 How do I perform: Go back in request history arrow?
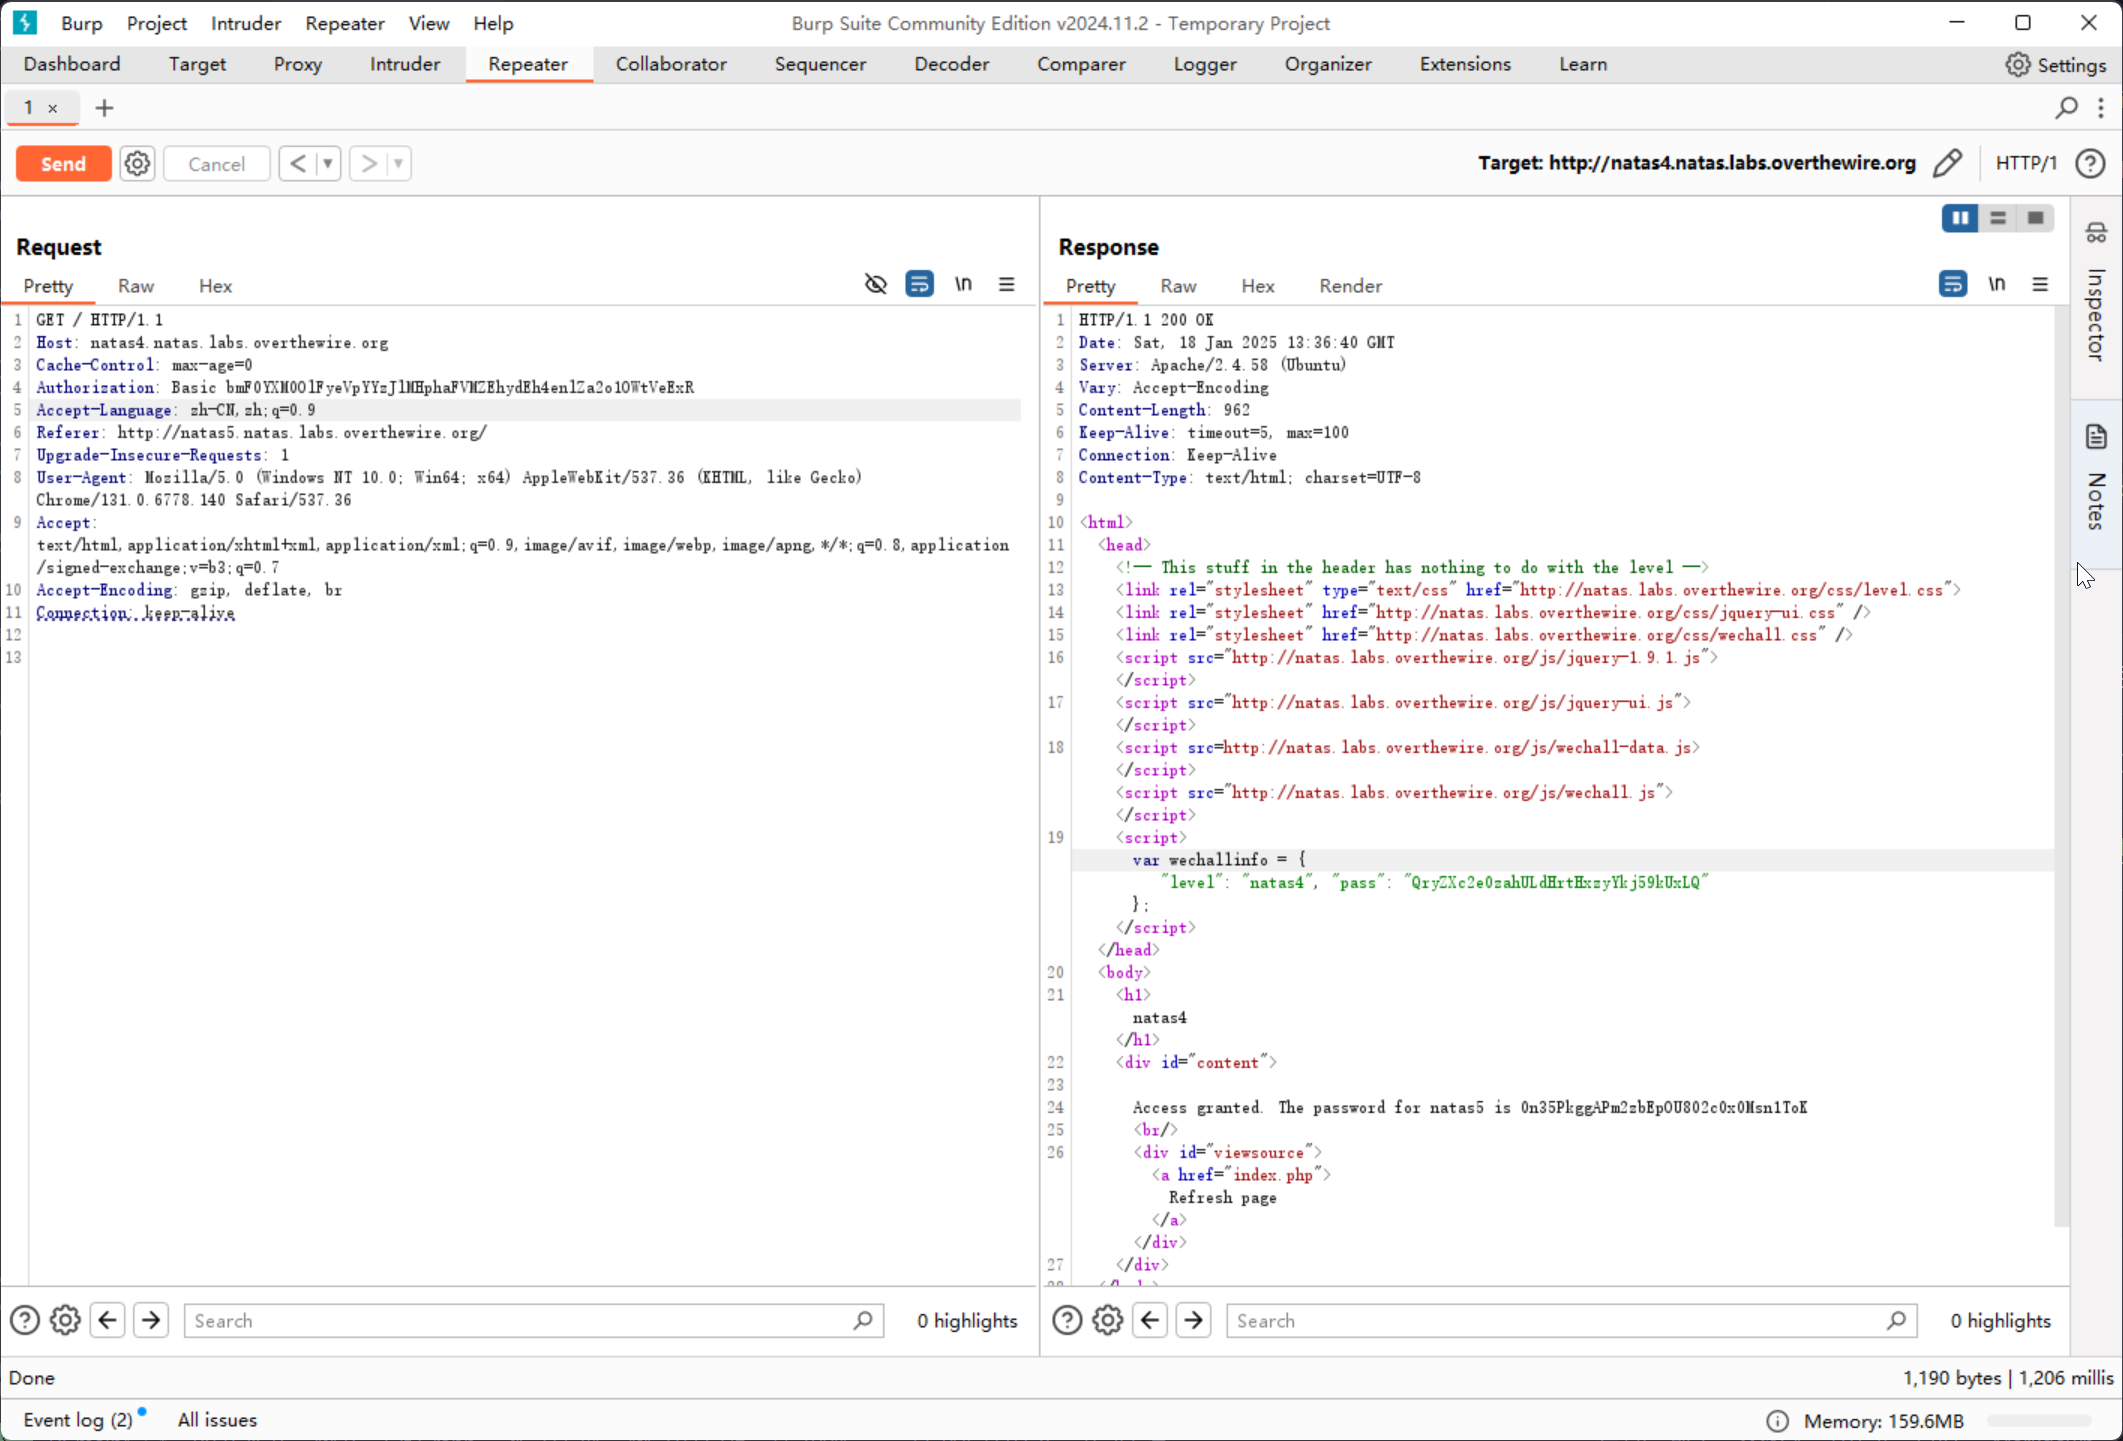click(298, 163)
